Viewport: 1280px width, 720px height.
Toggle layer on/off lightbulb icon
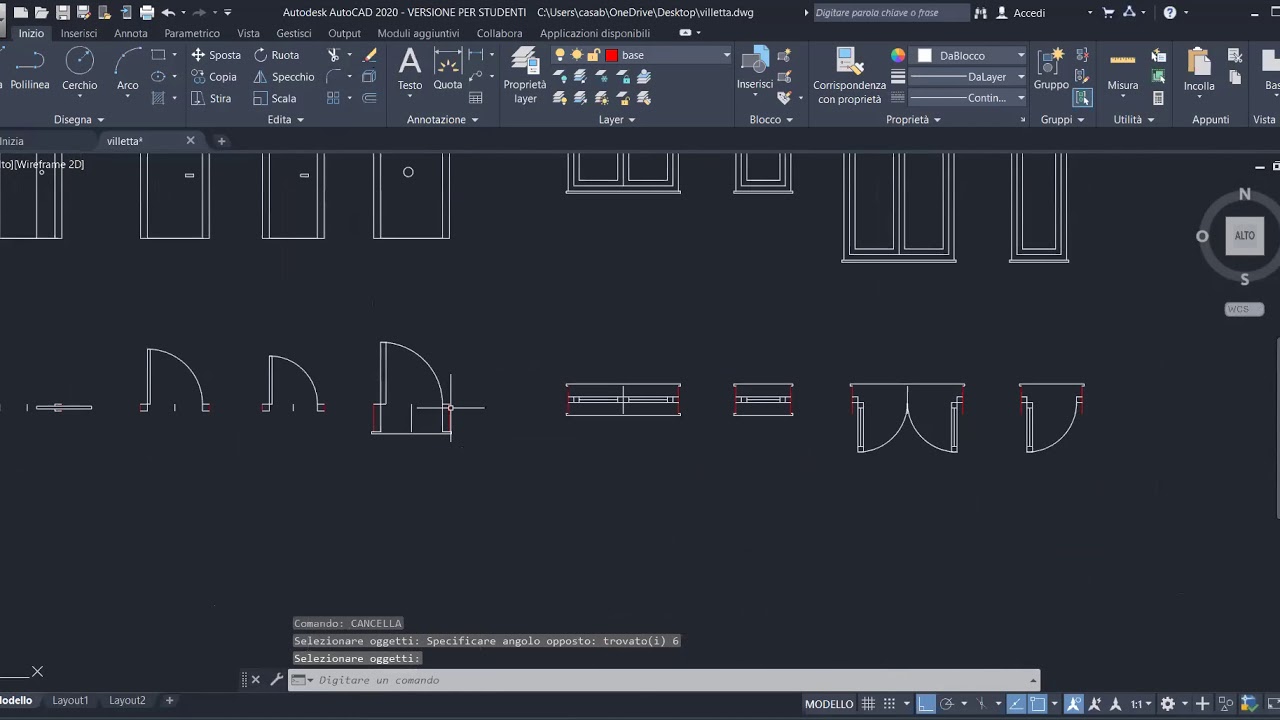coord(560,55)
